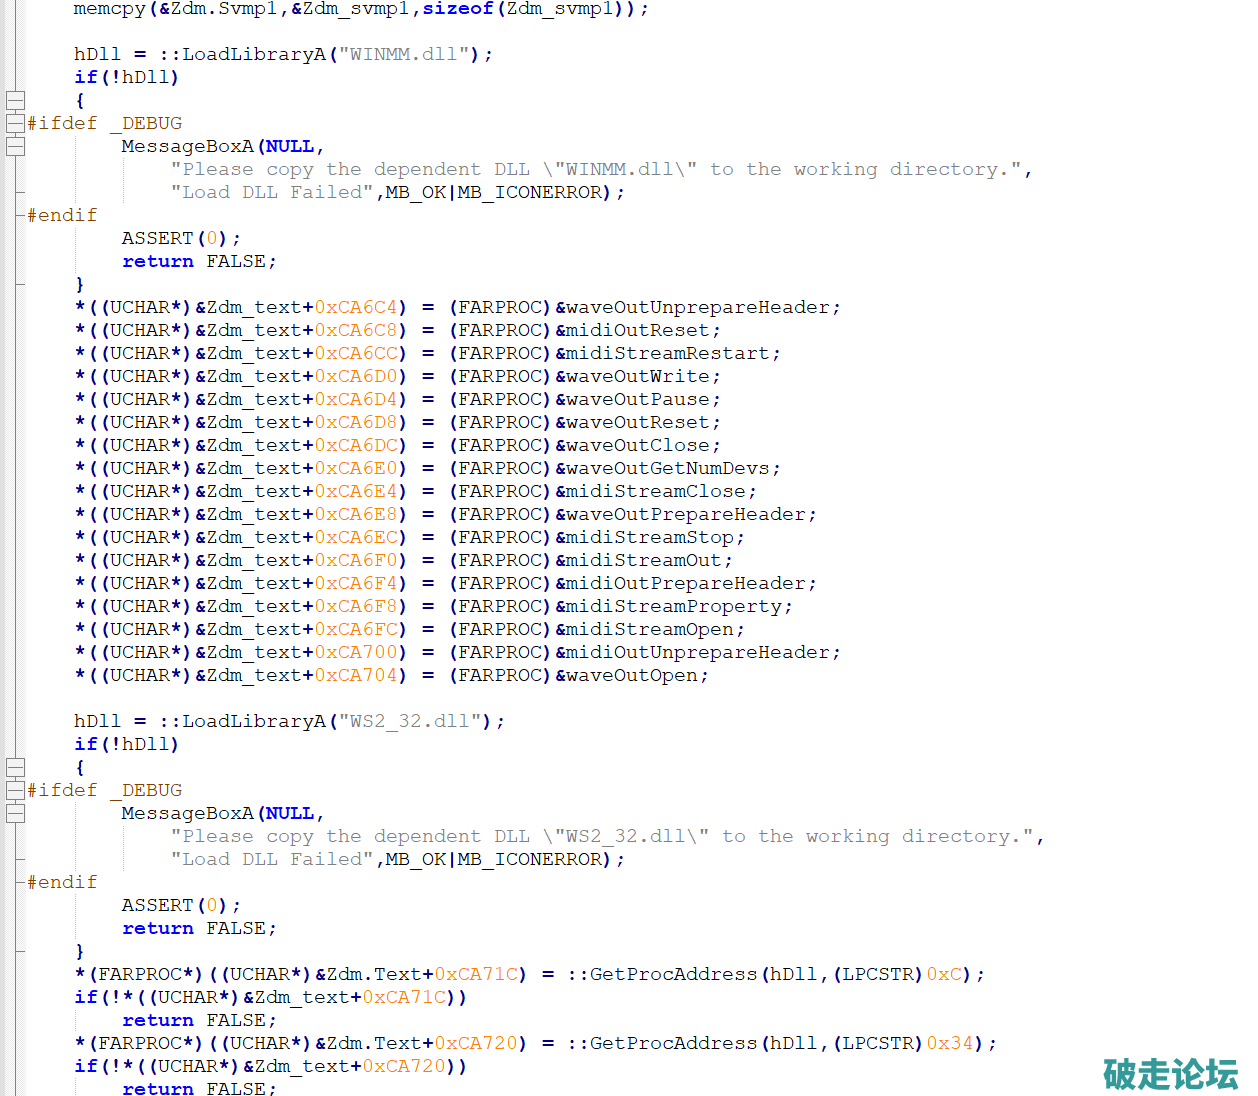Fold the first MessageBoxA call block
Screen dimensions: 1258x1096
tap(15, 146)
